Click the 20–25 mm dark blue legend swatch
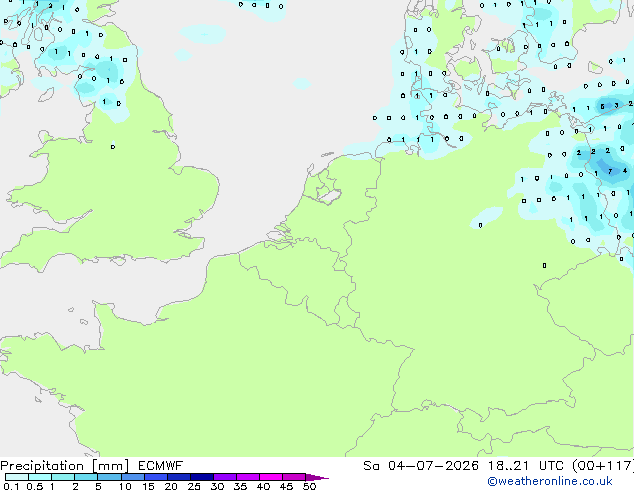634x490 pixels. click(x=179, y=477)
